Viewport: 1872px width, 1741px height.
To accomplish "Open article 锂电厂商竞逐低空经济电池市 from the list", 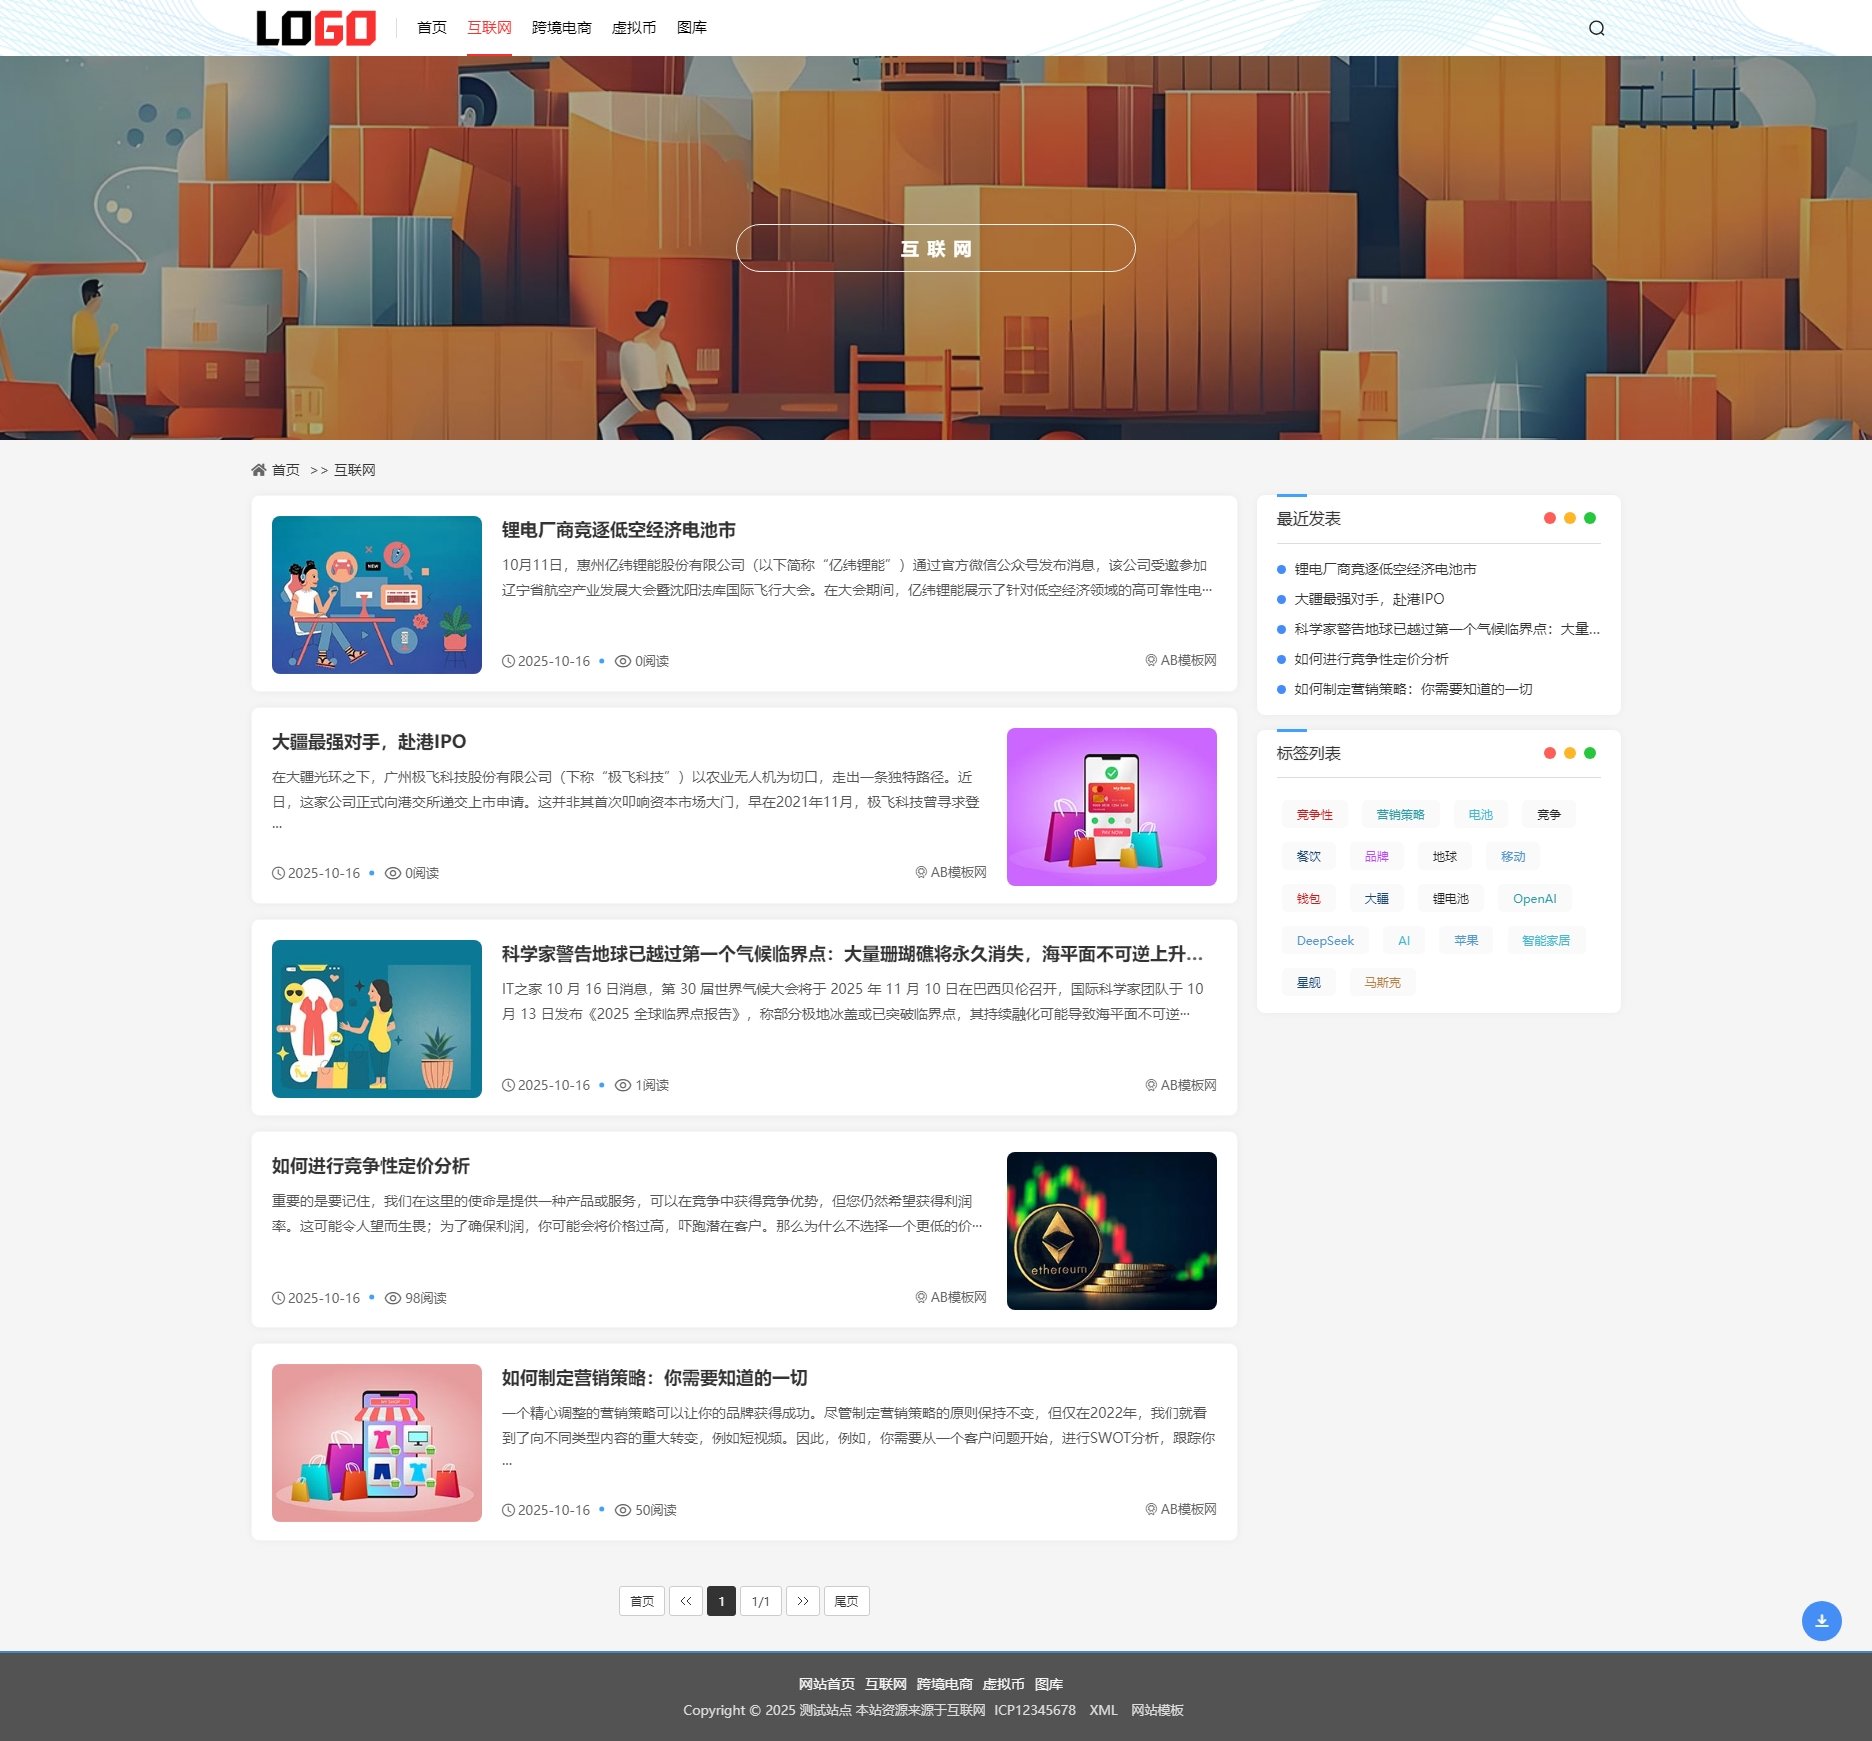I will [x=618, y=530].
